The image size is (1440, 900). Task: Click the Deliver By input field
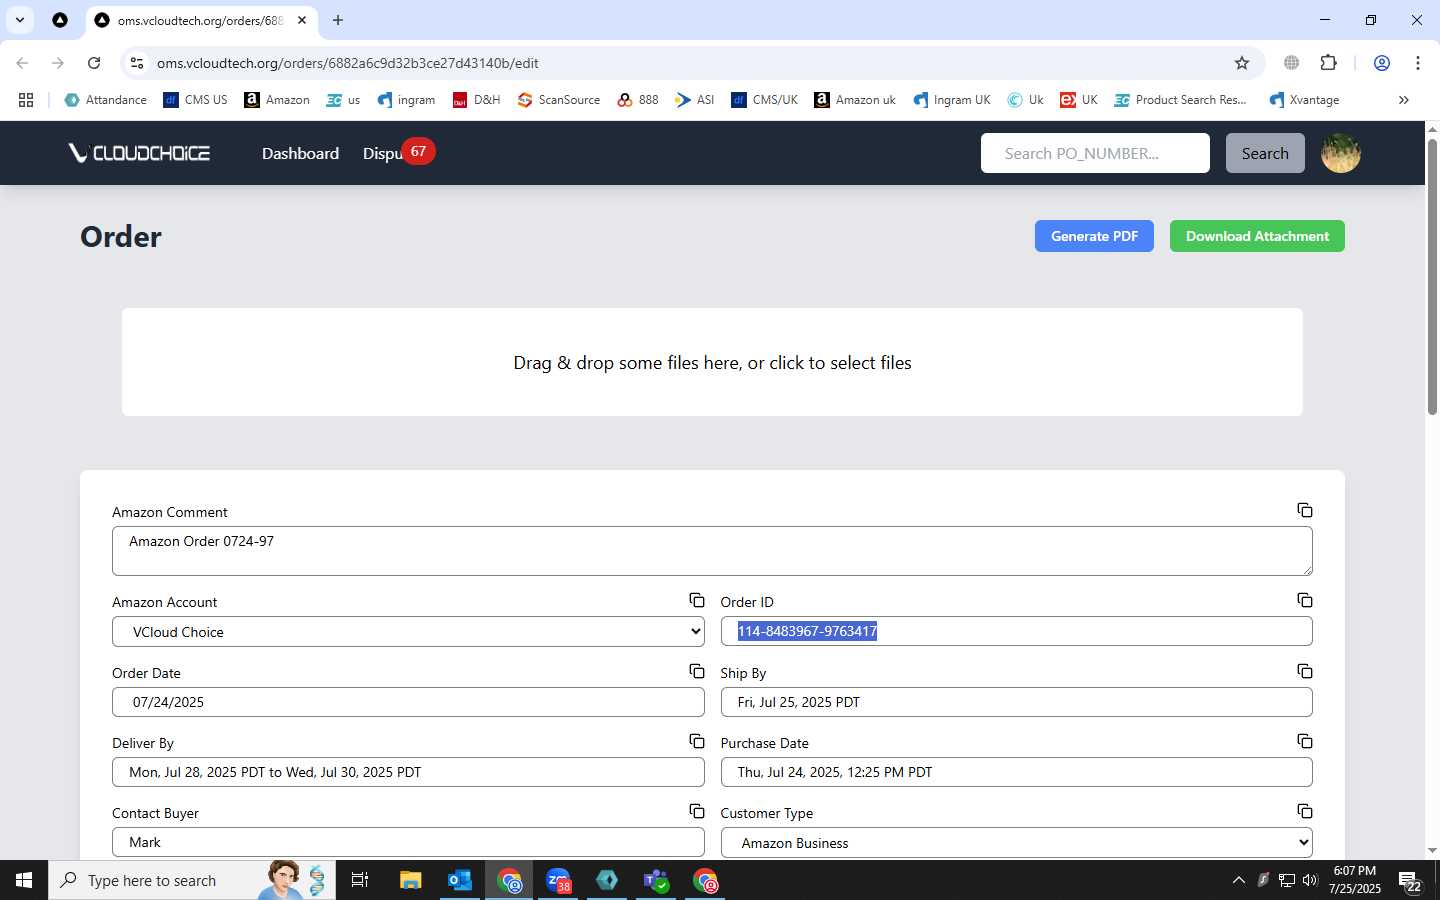tap(408, 772)
